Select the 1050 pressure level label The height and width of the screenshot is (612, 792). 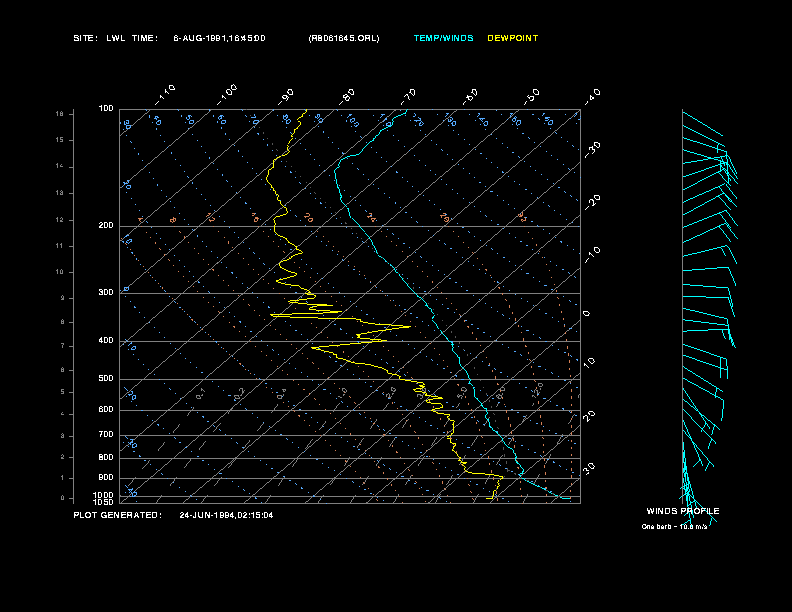(x=105, y=502)
